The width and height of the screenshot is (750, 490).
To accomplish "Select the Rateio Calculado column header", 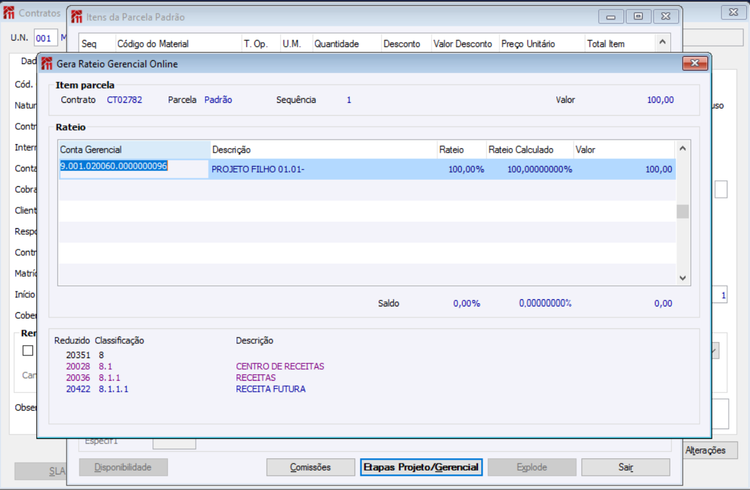I will [529, 150].
